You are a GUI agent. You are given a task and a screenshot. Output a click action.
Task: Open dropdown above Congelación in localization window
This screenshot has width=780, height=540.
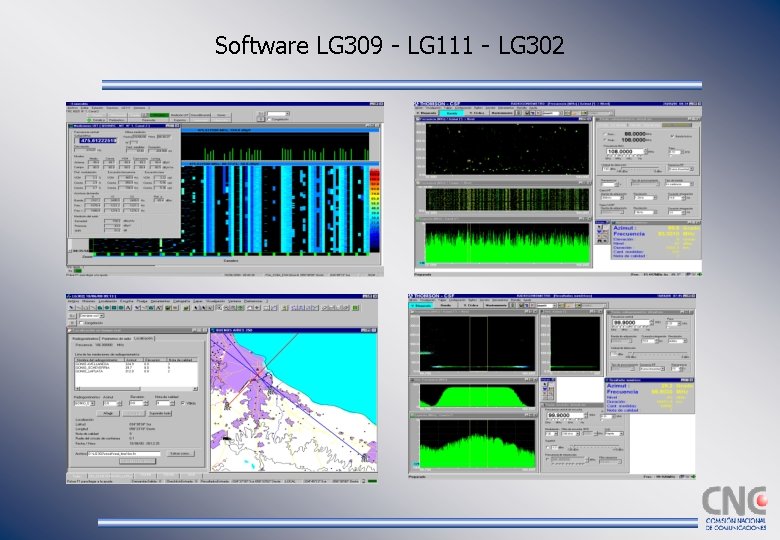(92, 316)
